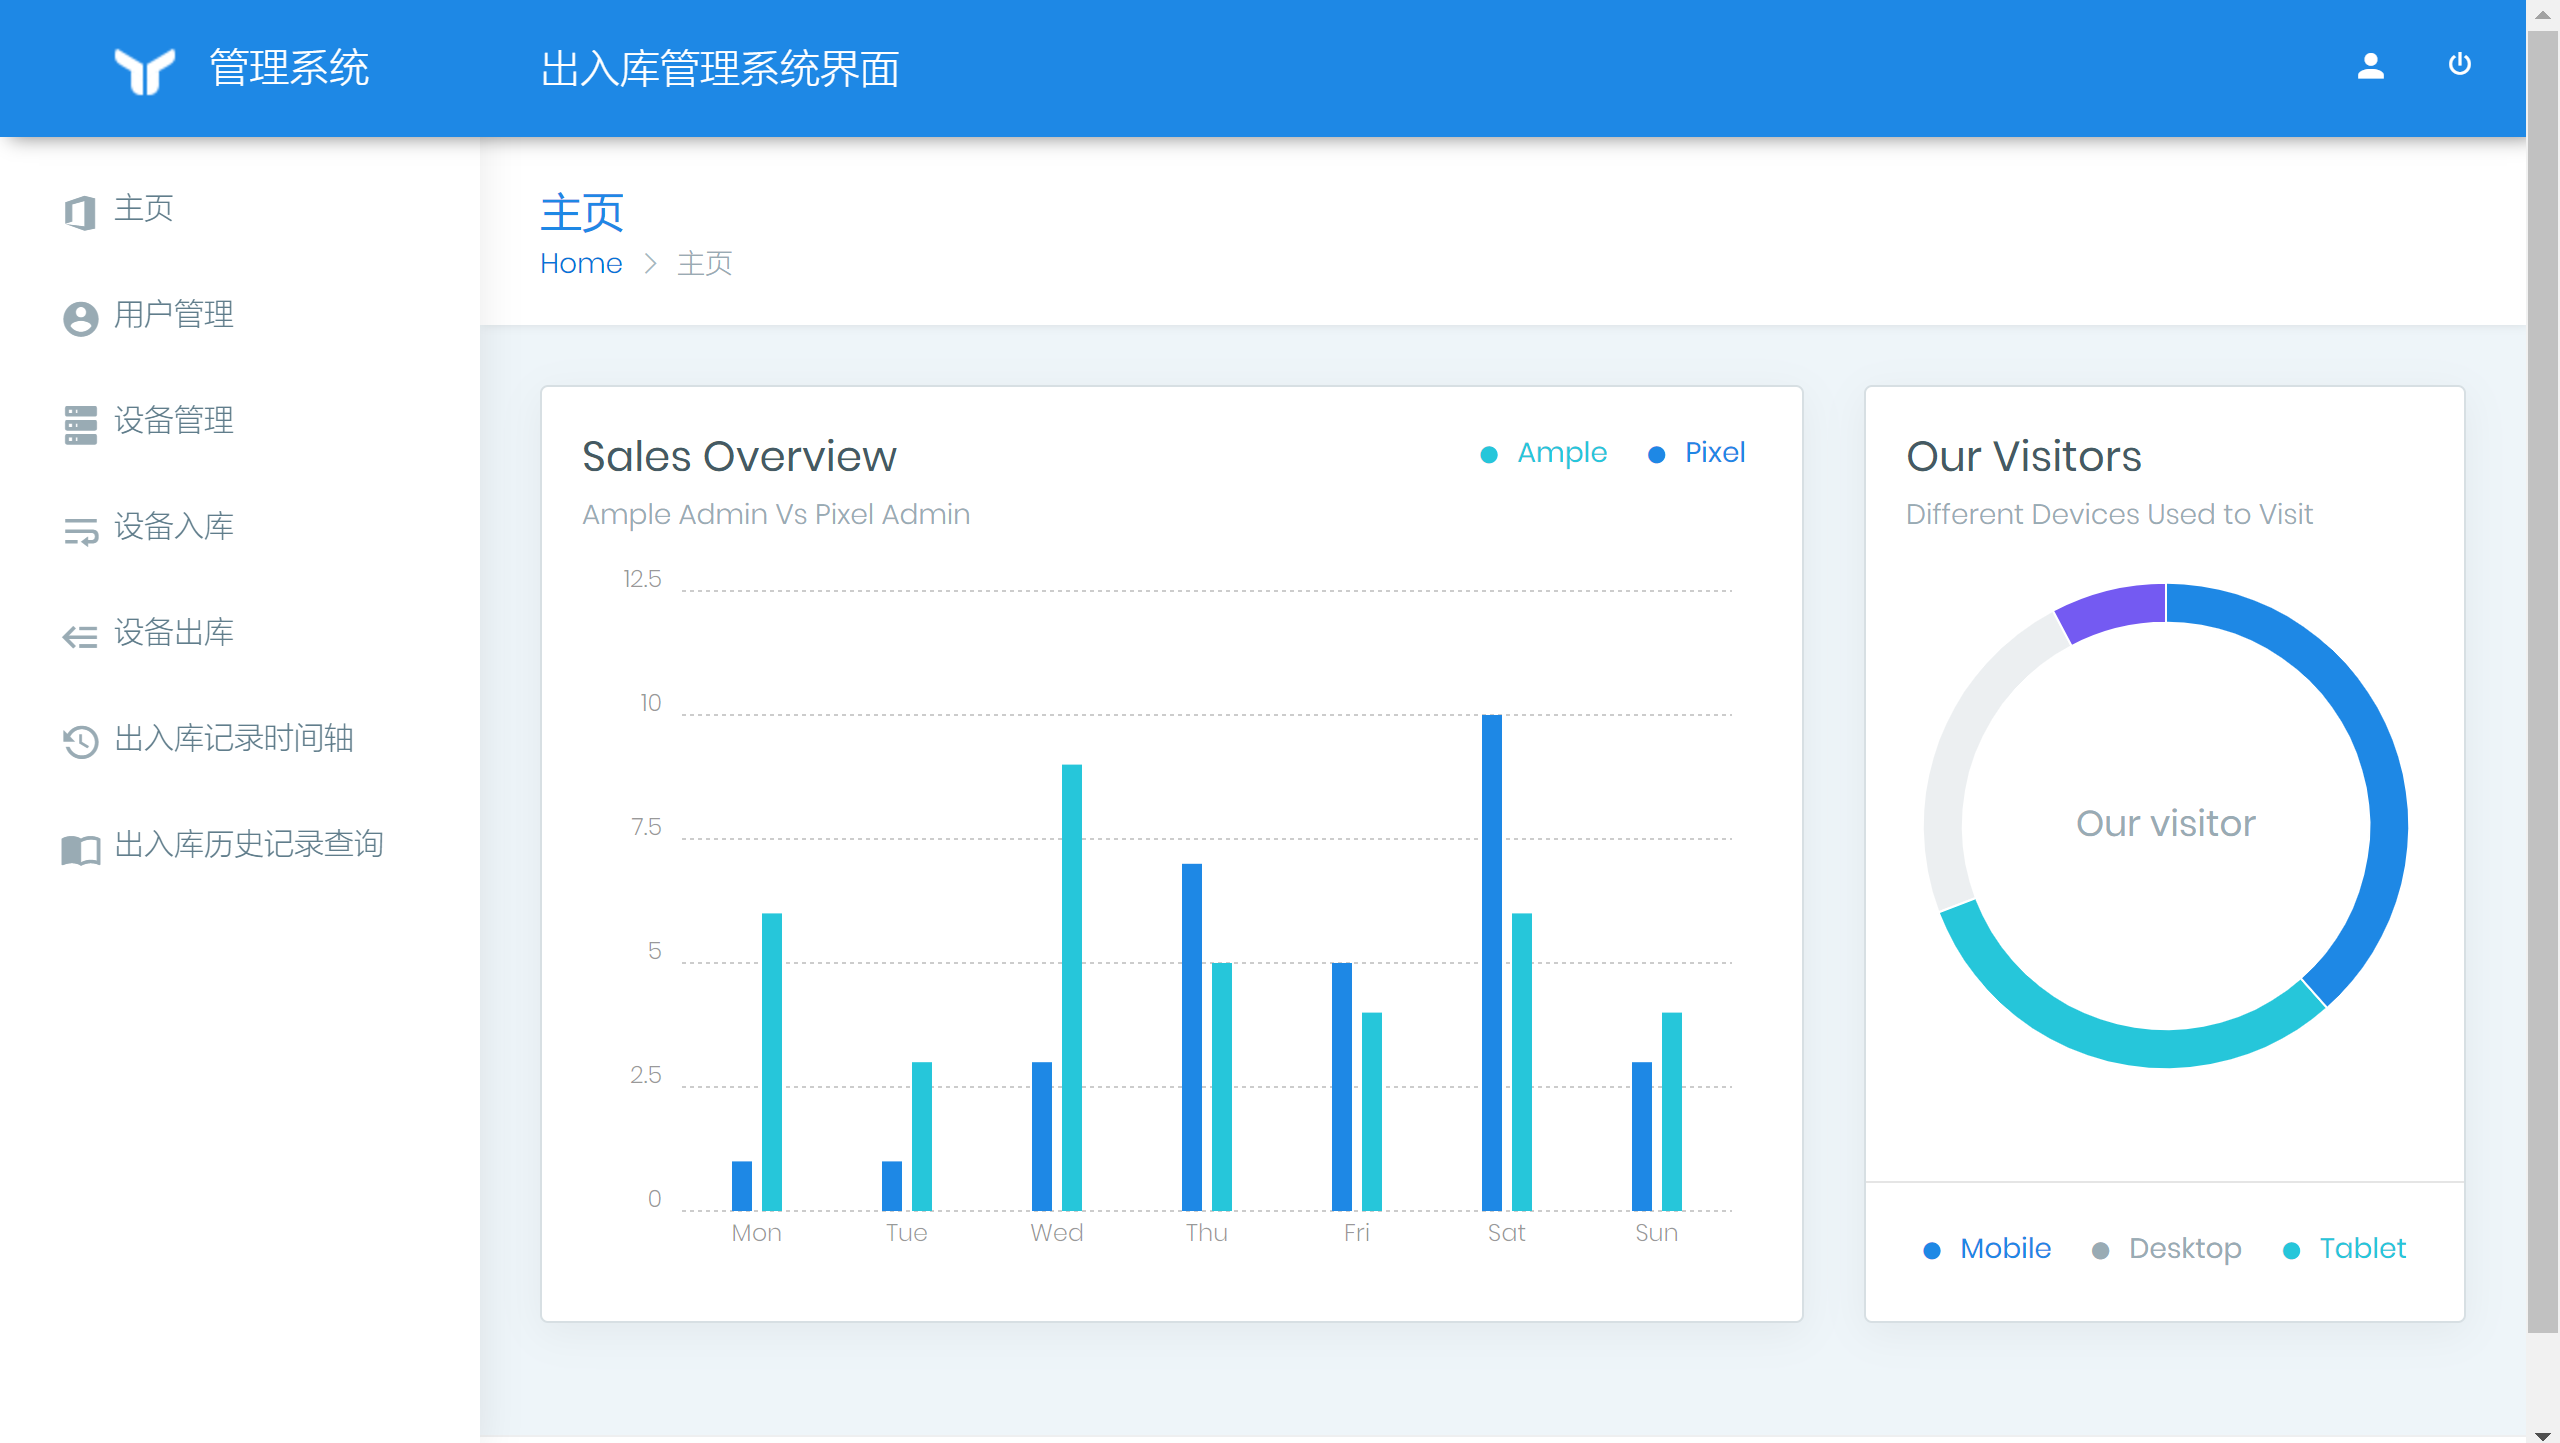
Task: Click the Desktop legend label
Action: click(2185, 1250)
